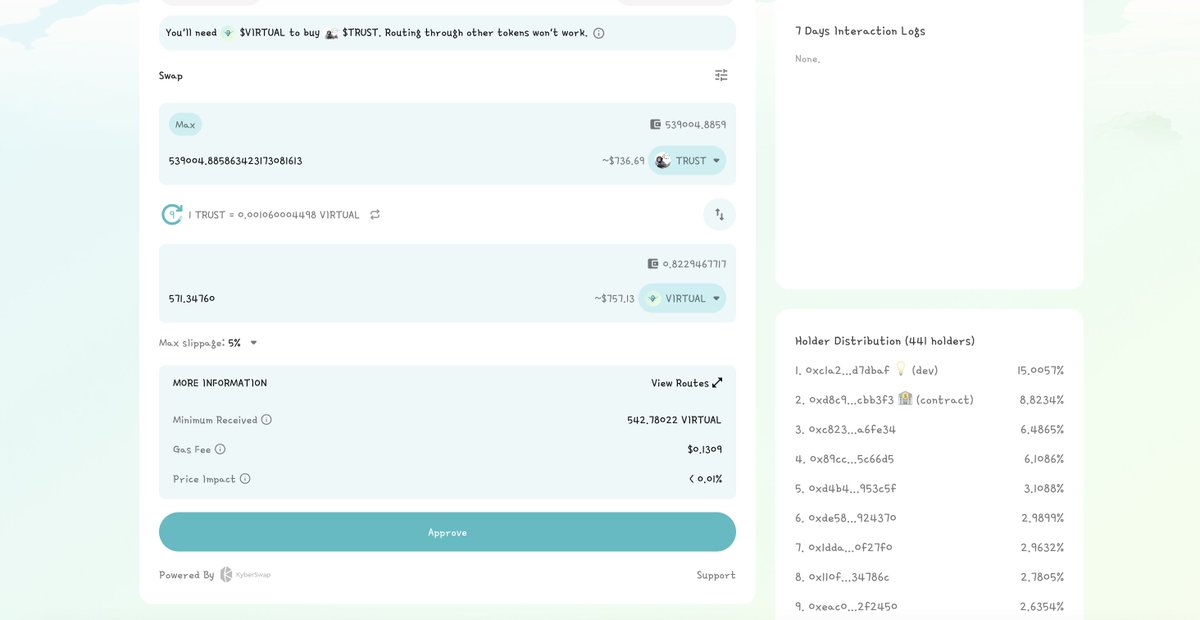This screenshot has height=620, width=1200.
Task: Click 1 TRUST = 0.001060004498 VIRTUAL rate
Action: coord(274,215)
